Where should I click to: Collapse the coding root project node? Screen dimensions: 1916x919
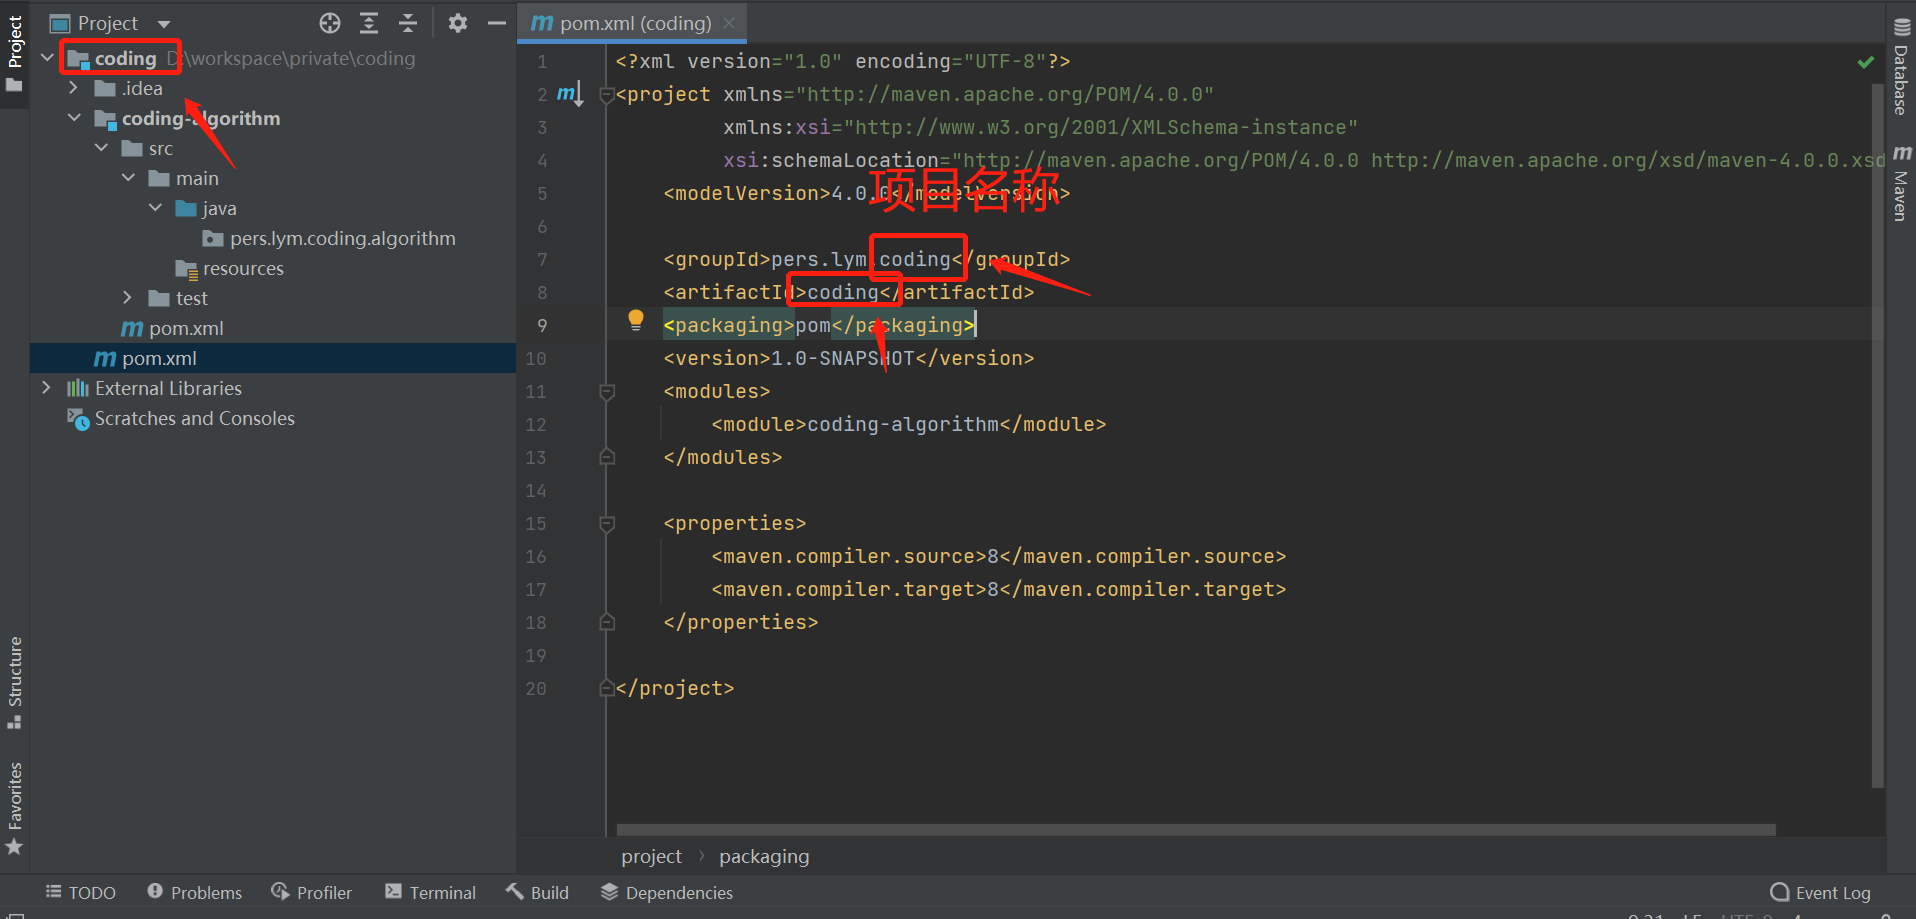[47, 58]
